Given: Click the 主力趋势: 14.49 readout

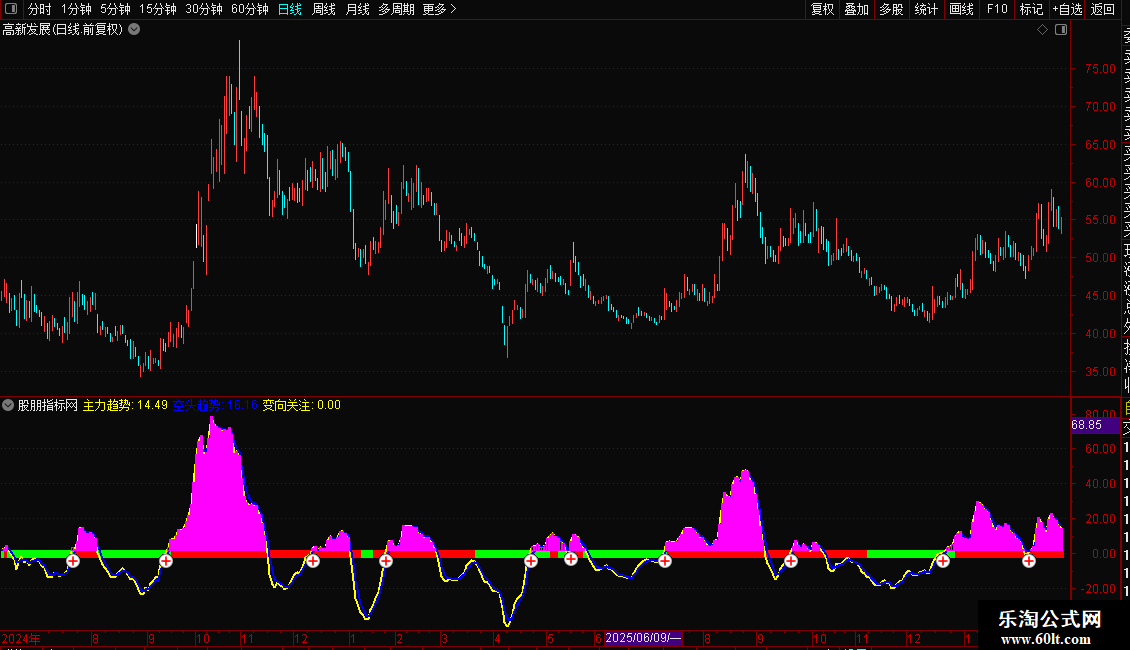Looking at the screenshot, I should point(125,405).
